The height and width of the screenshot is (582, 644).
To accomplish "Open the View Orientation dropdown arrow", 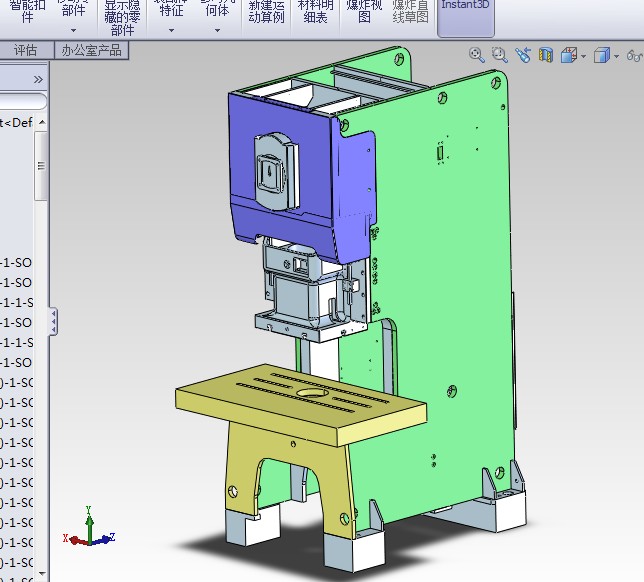I will point(583,56).
